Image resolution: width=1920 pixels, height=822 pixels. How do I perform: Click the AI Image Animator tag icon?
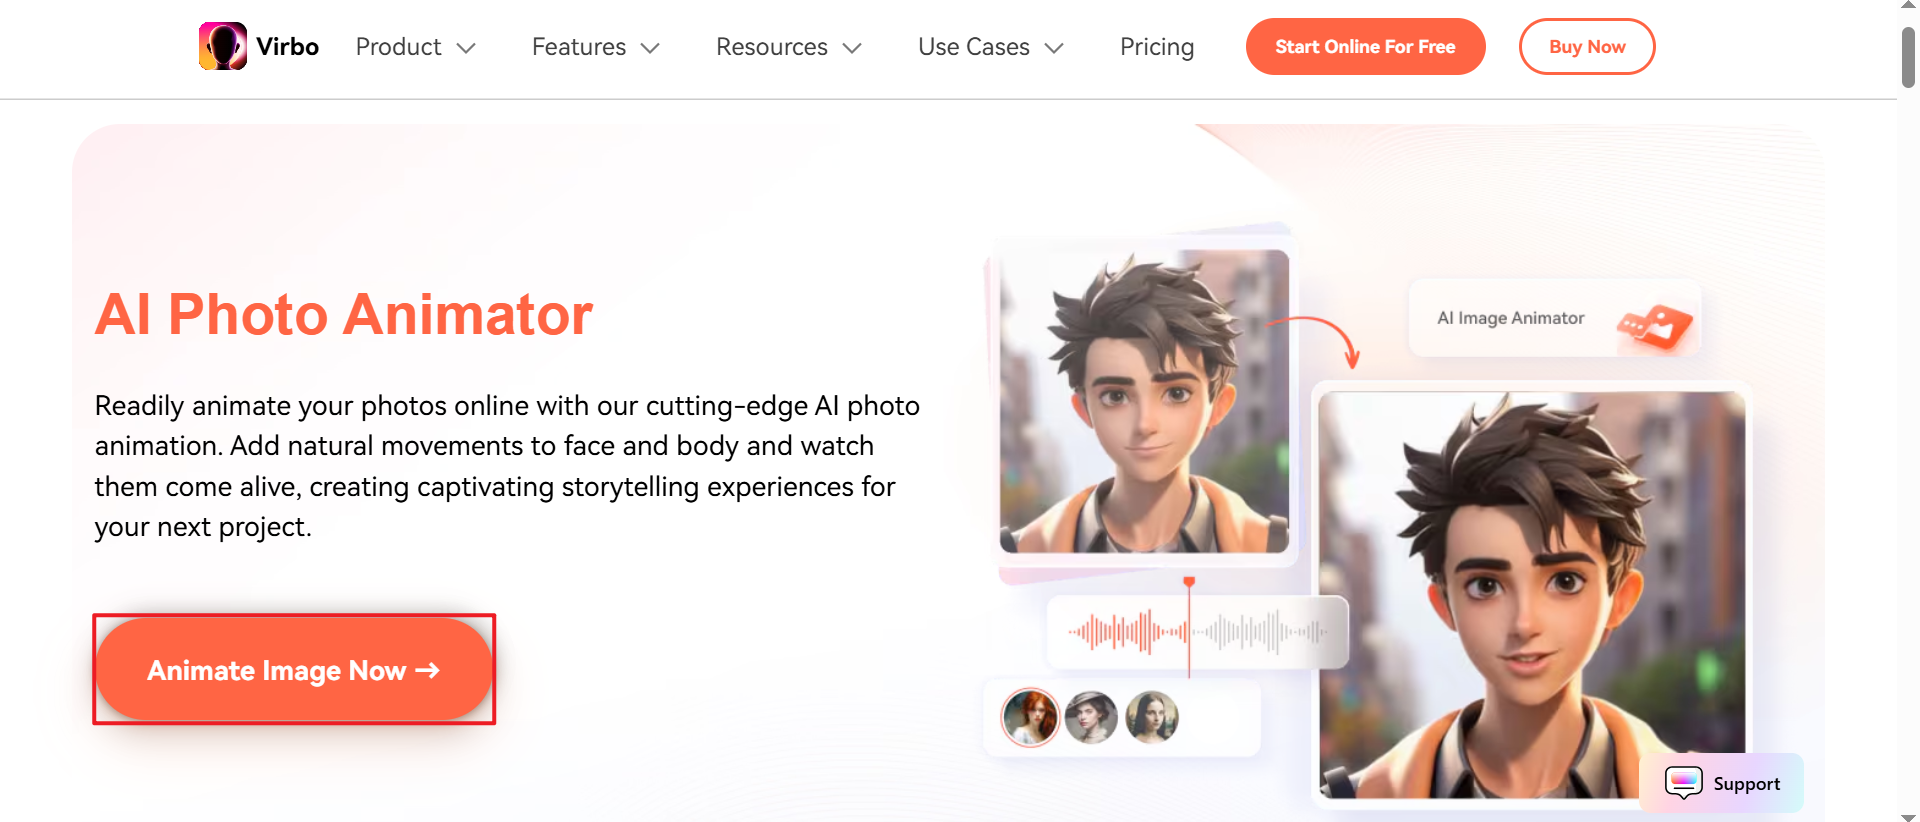[1656, 328]
